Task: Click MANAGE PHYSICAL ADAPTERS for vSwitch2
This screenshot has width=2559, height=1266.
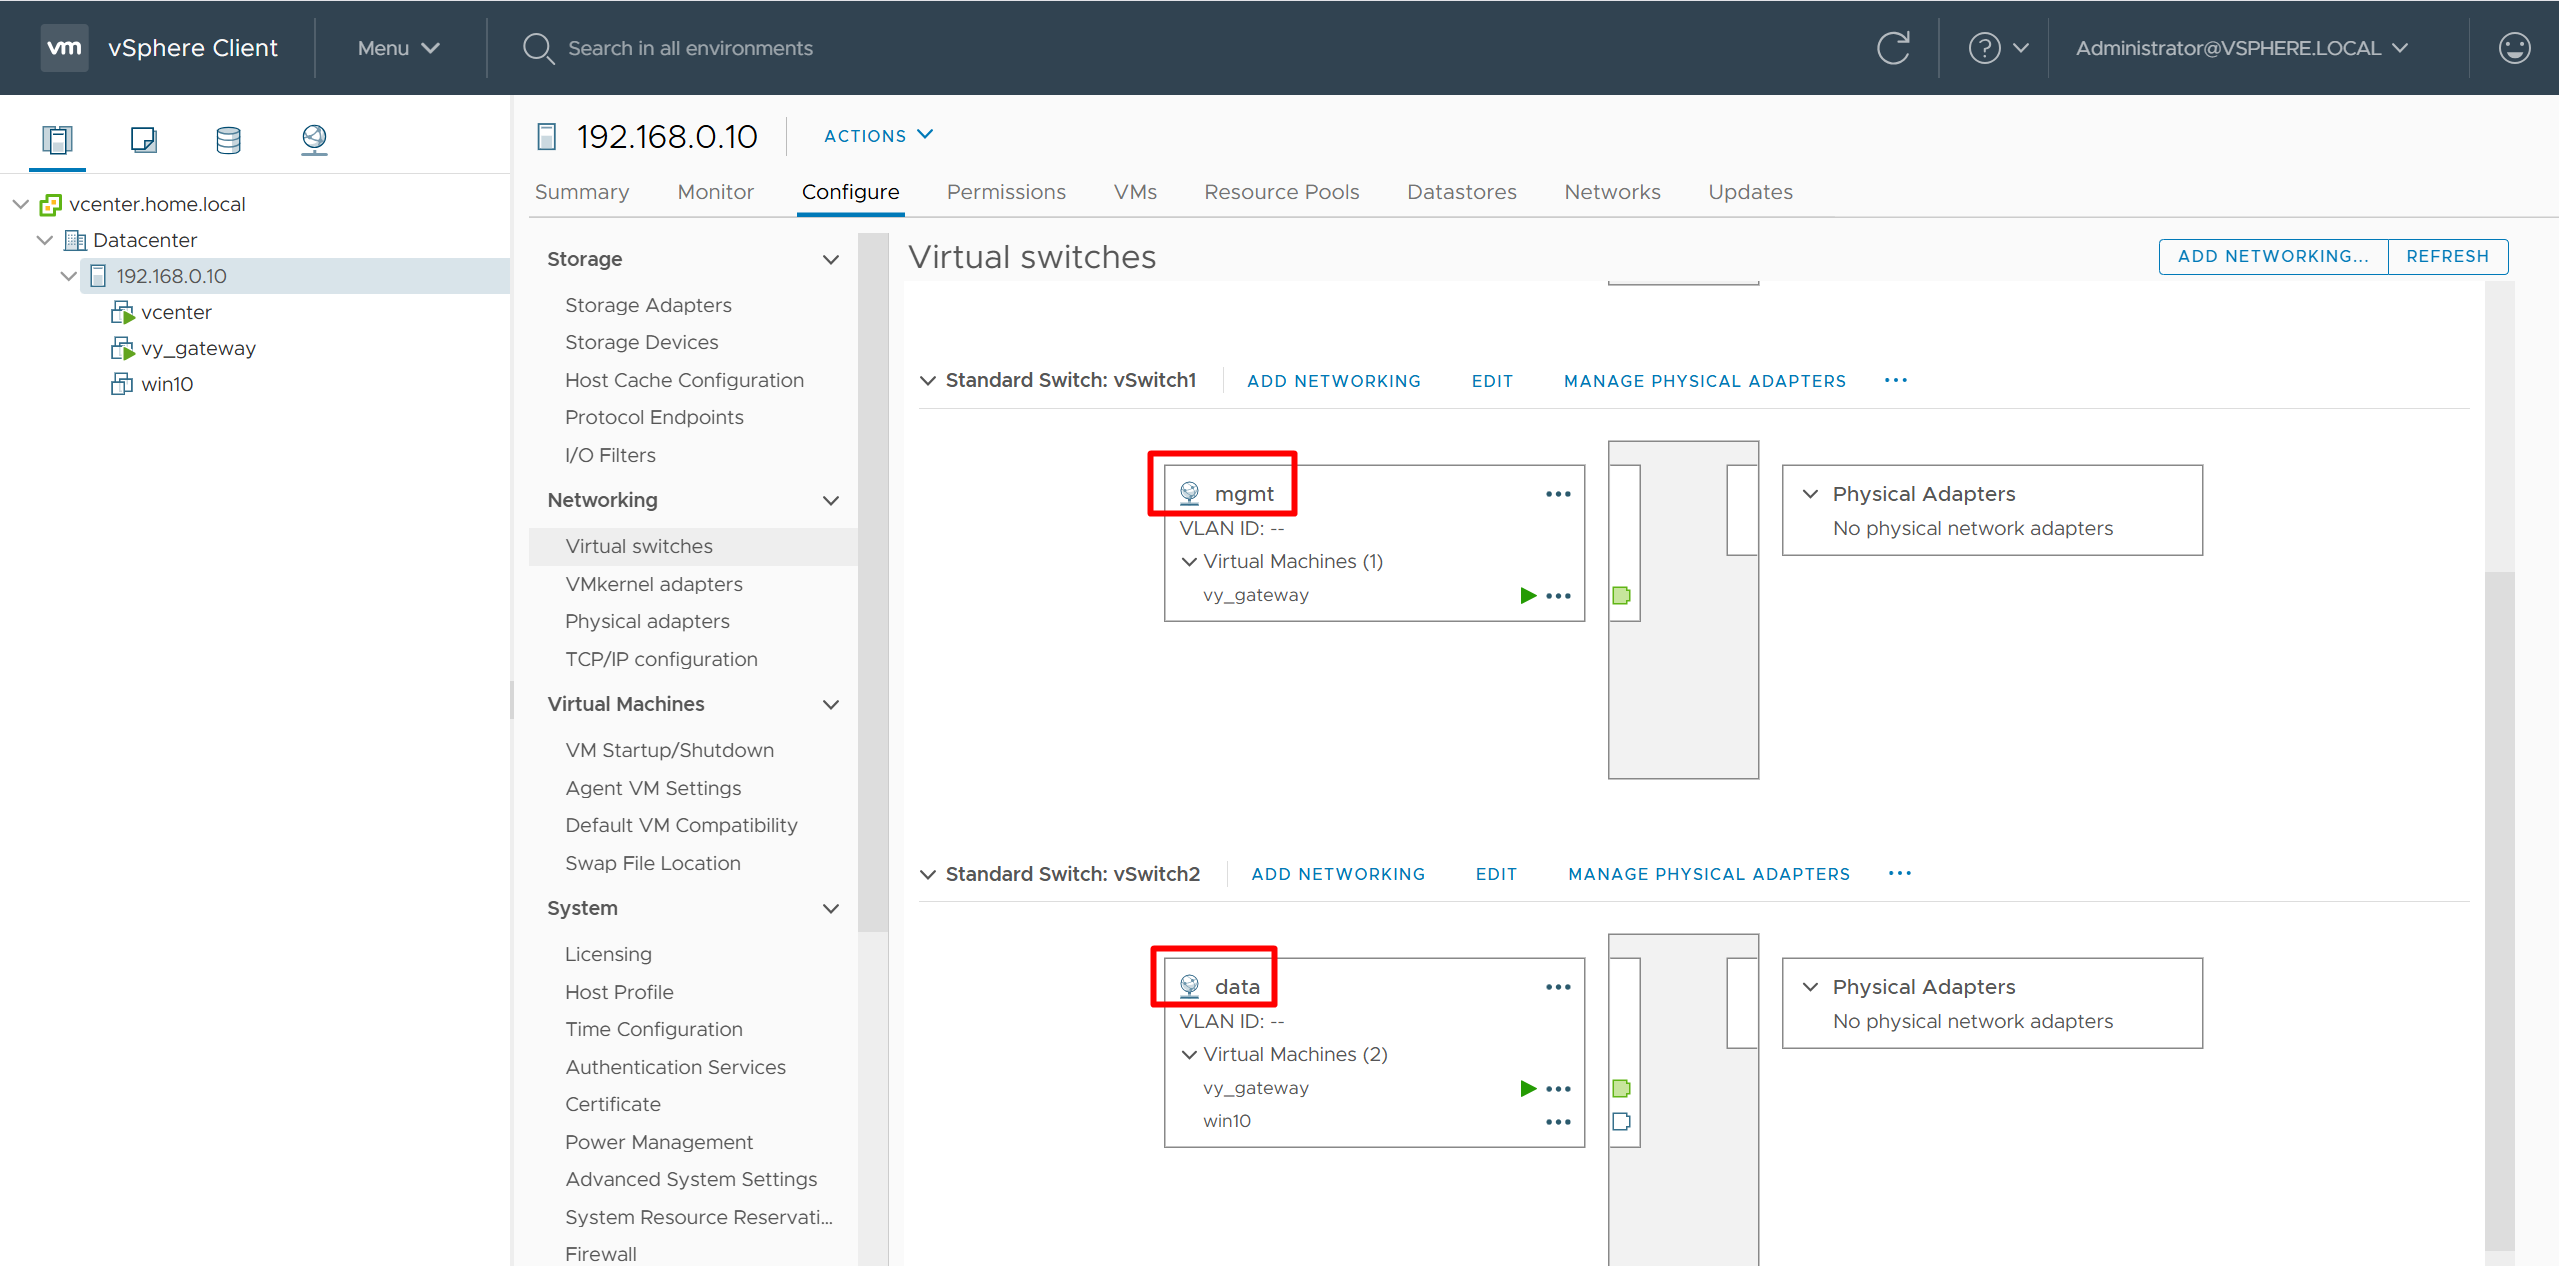Action: pos(1708,874)
